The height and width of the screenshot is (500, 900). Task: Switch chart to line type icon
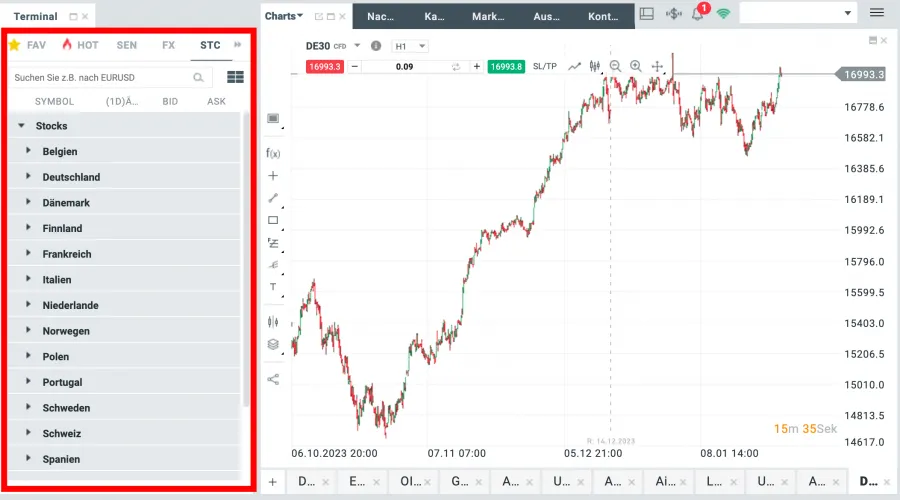(575, 67)
